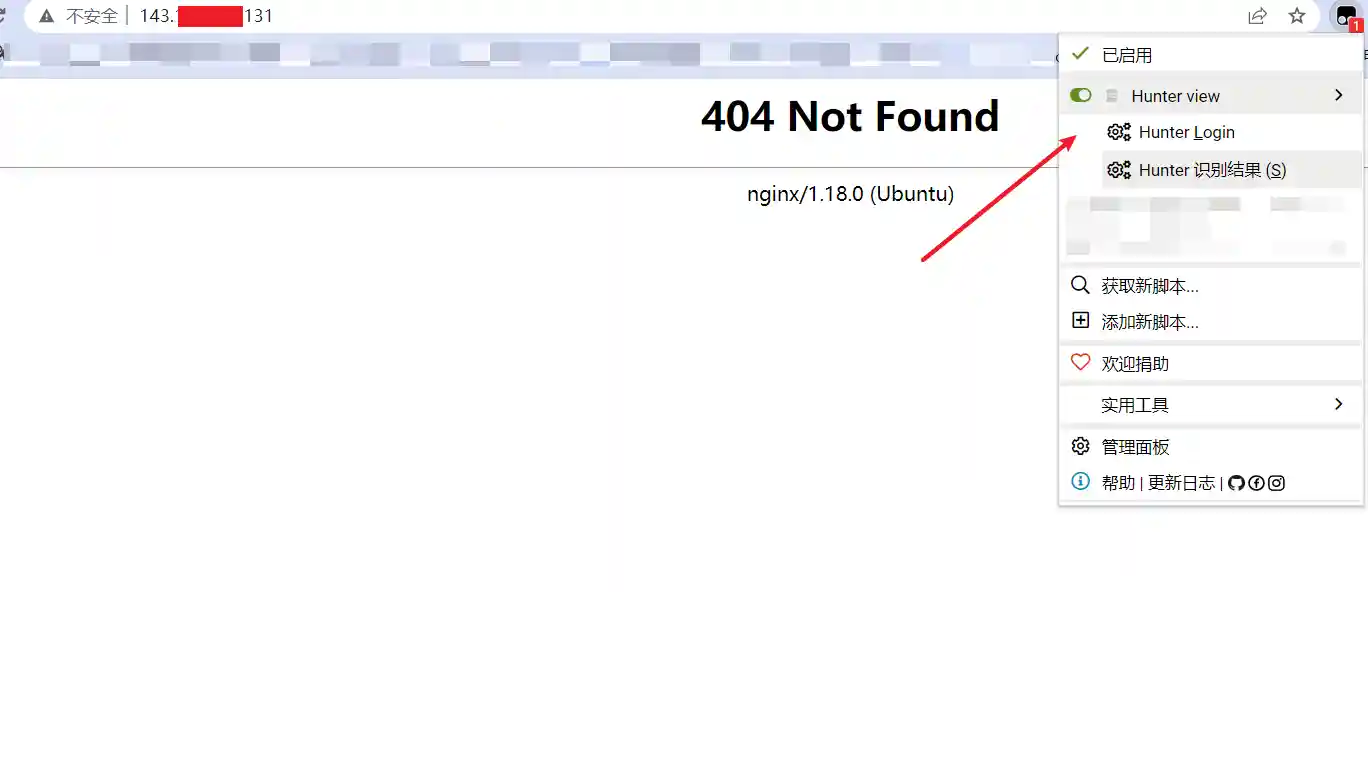Screen dimensions: 1368x770
Task: Click the not-secure warning triangle icon
Action: click(46, 16)
